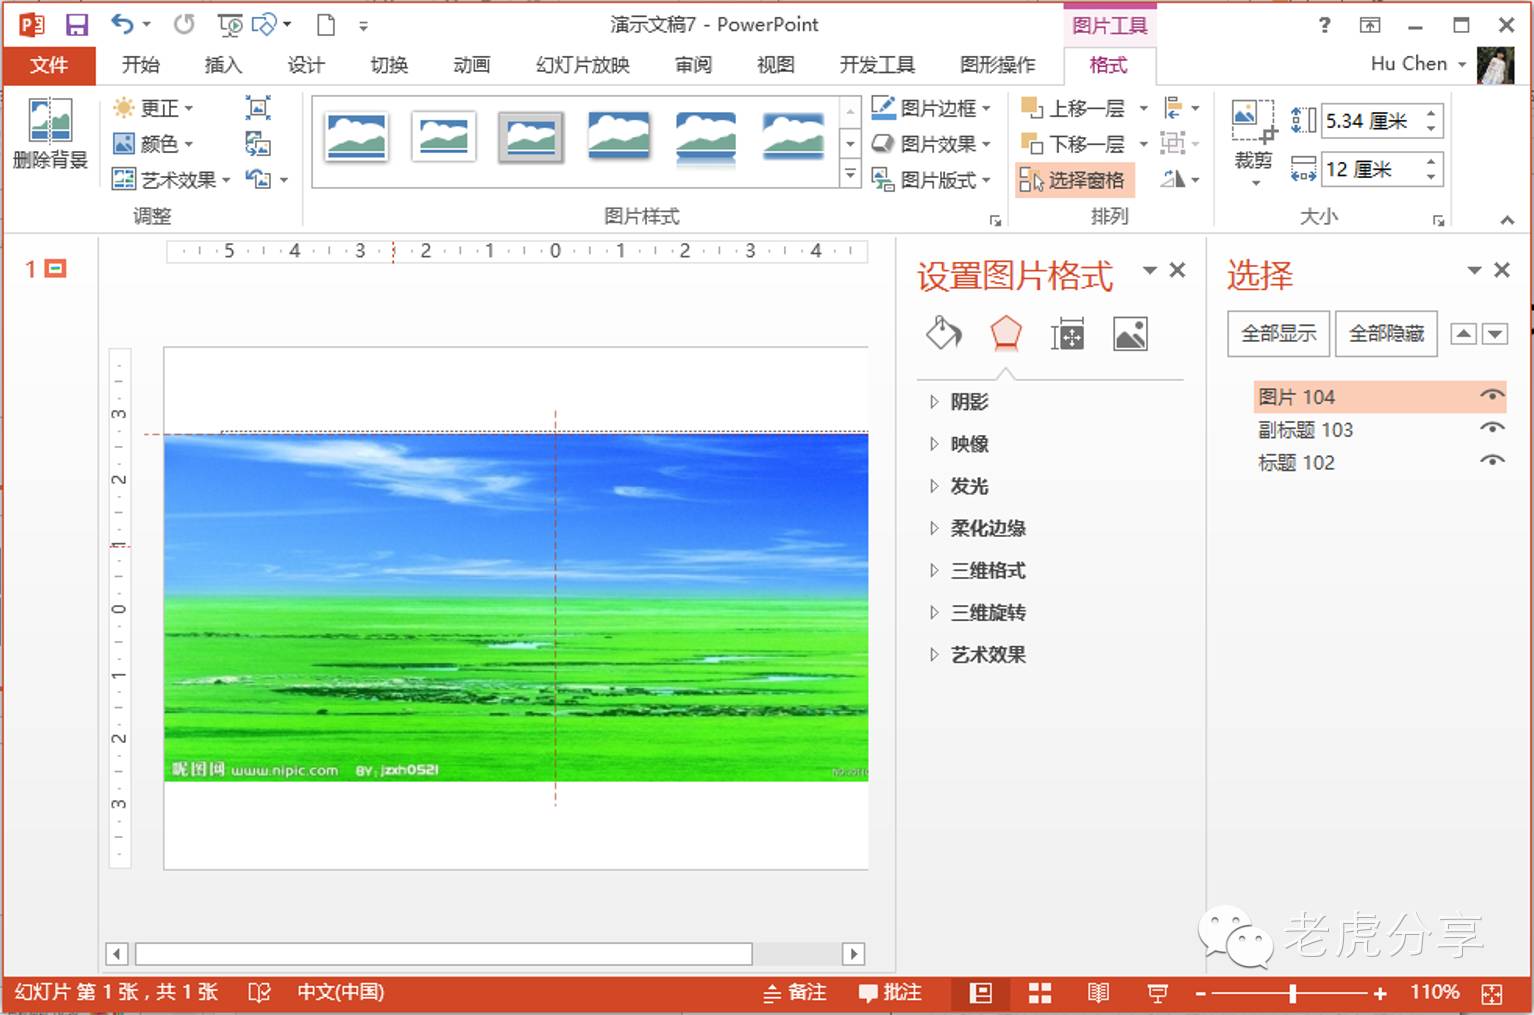Viewport: 1534px width, 1015px height.
Task: Hide 图片 104 using its eye icon
Action: coord(1492,396)
